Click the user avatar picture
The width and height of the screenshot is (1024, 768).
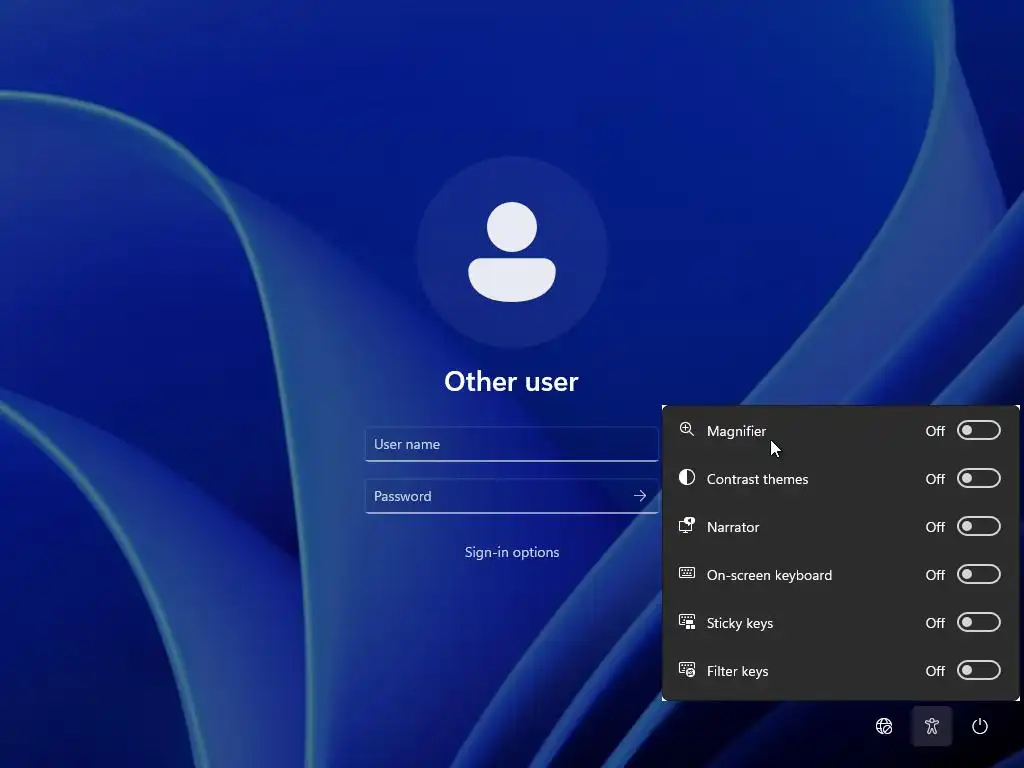pyautogui.click(x=512, y=251)
